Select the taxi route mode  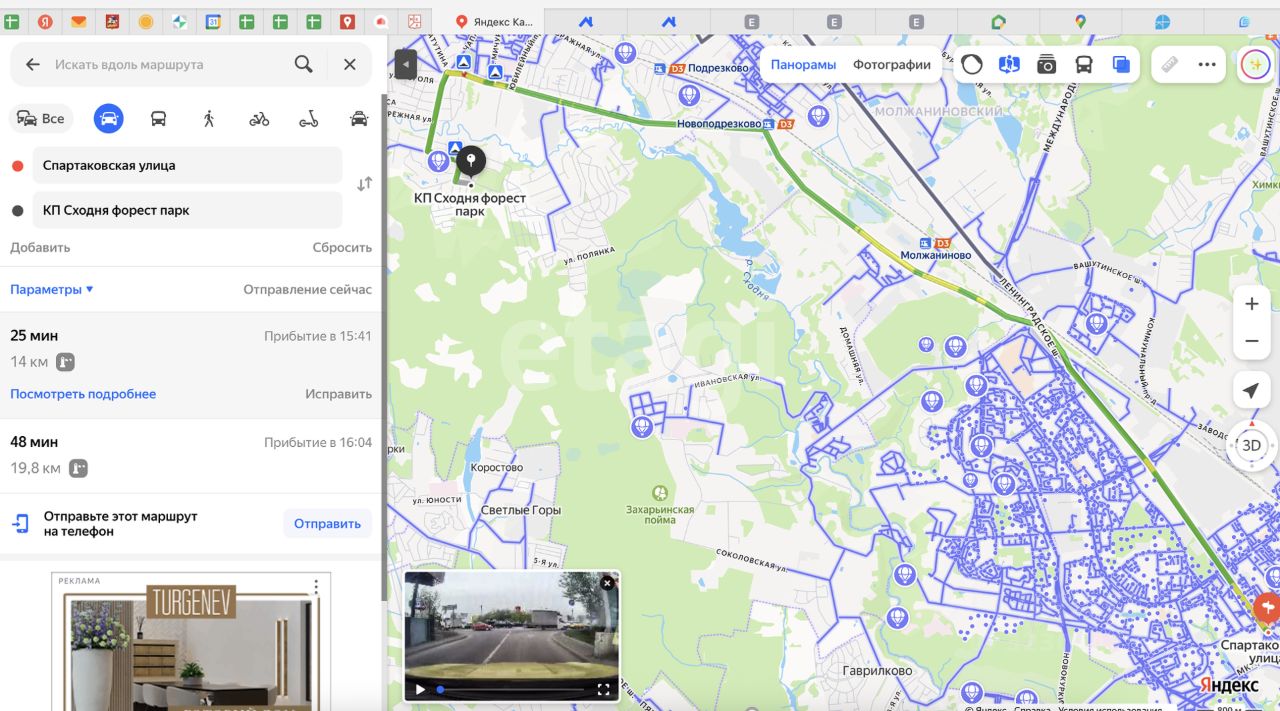pyautogui.click(x=359, y=119)
